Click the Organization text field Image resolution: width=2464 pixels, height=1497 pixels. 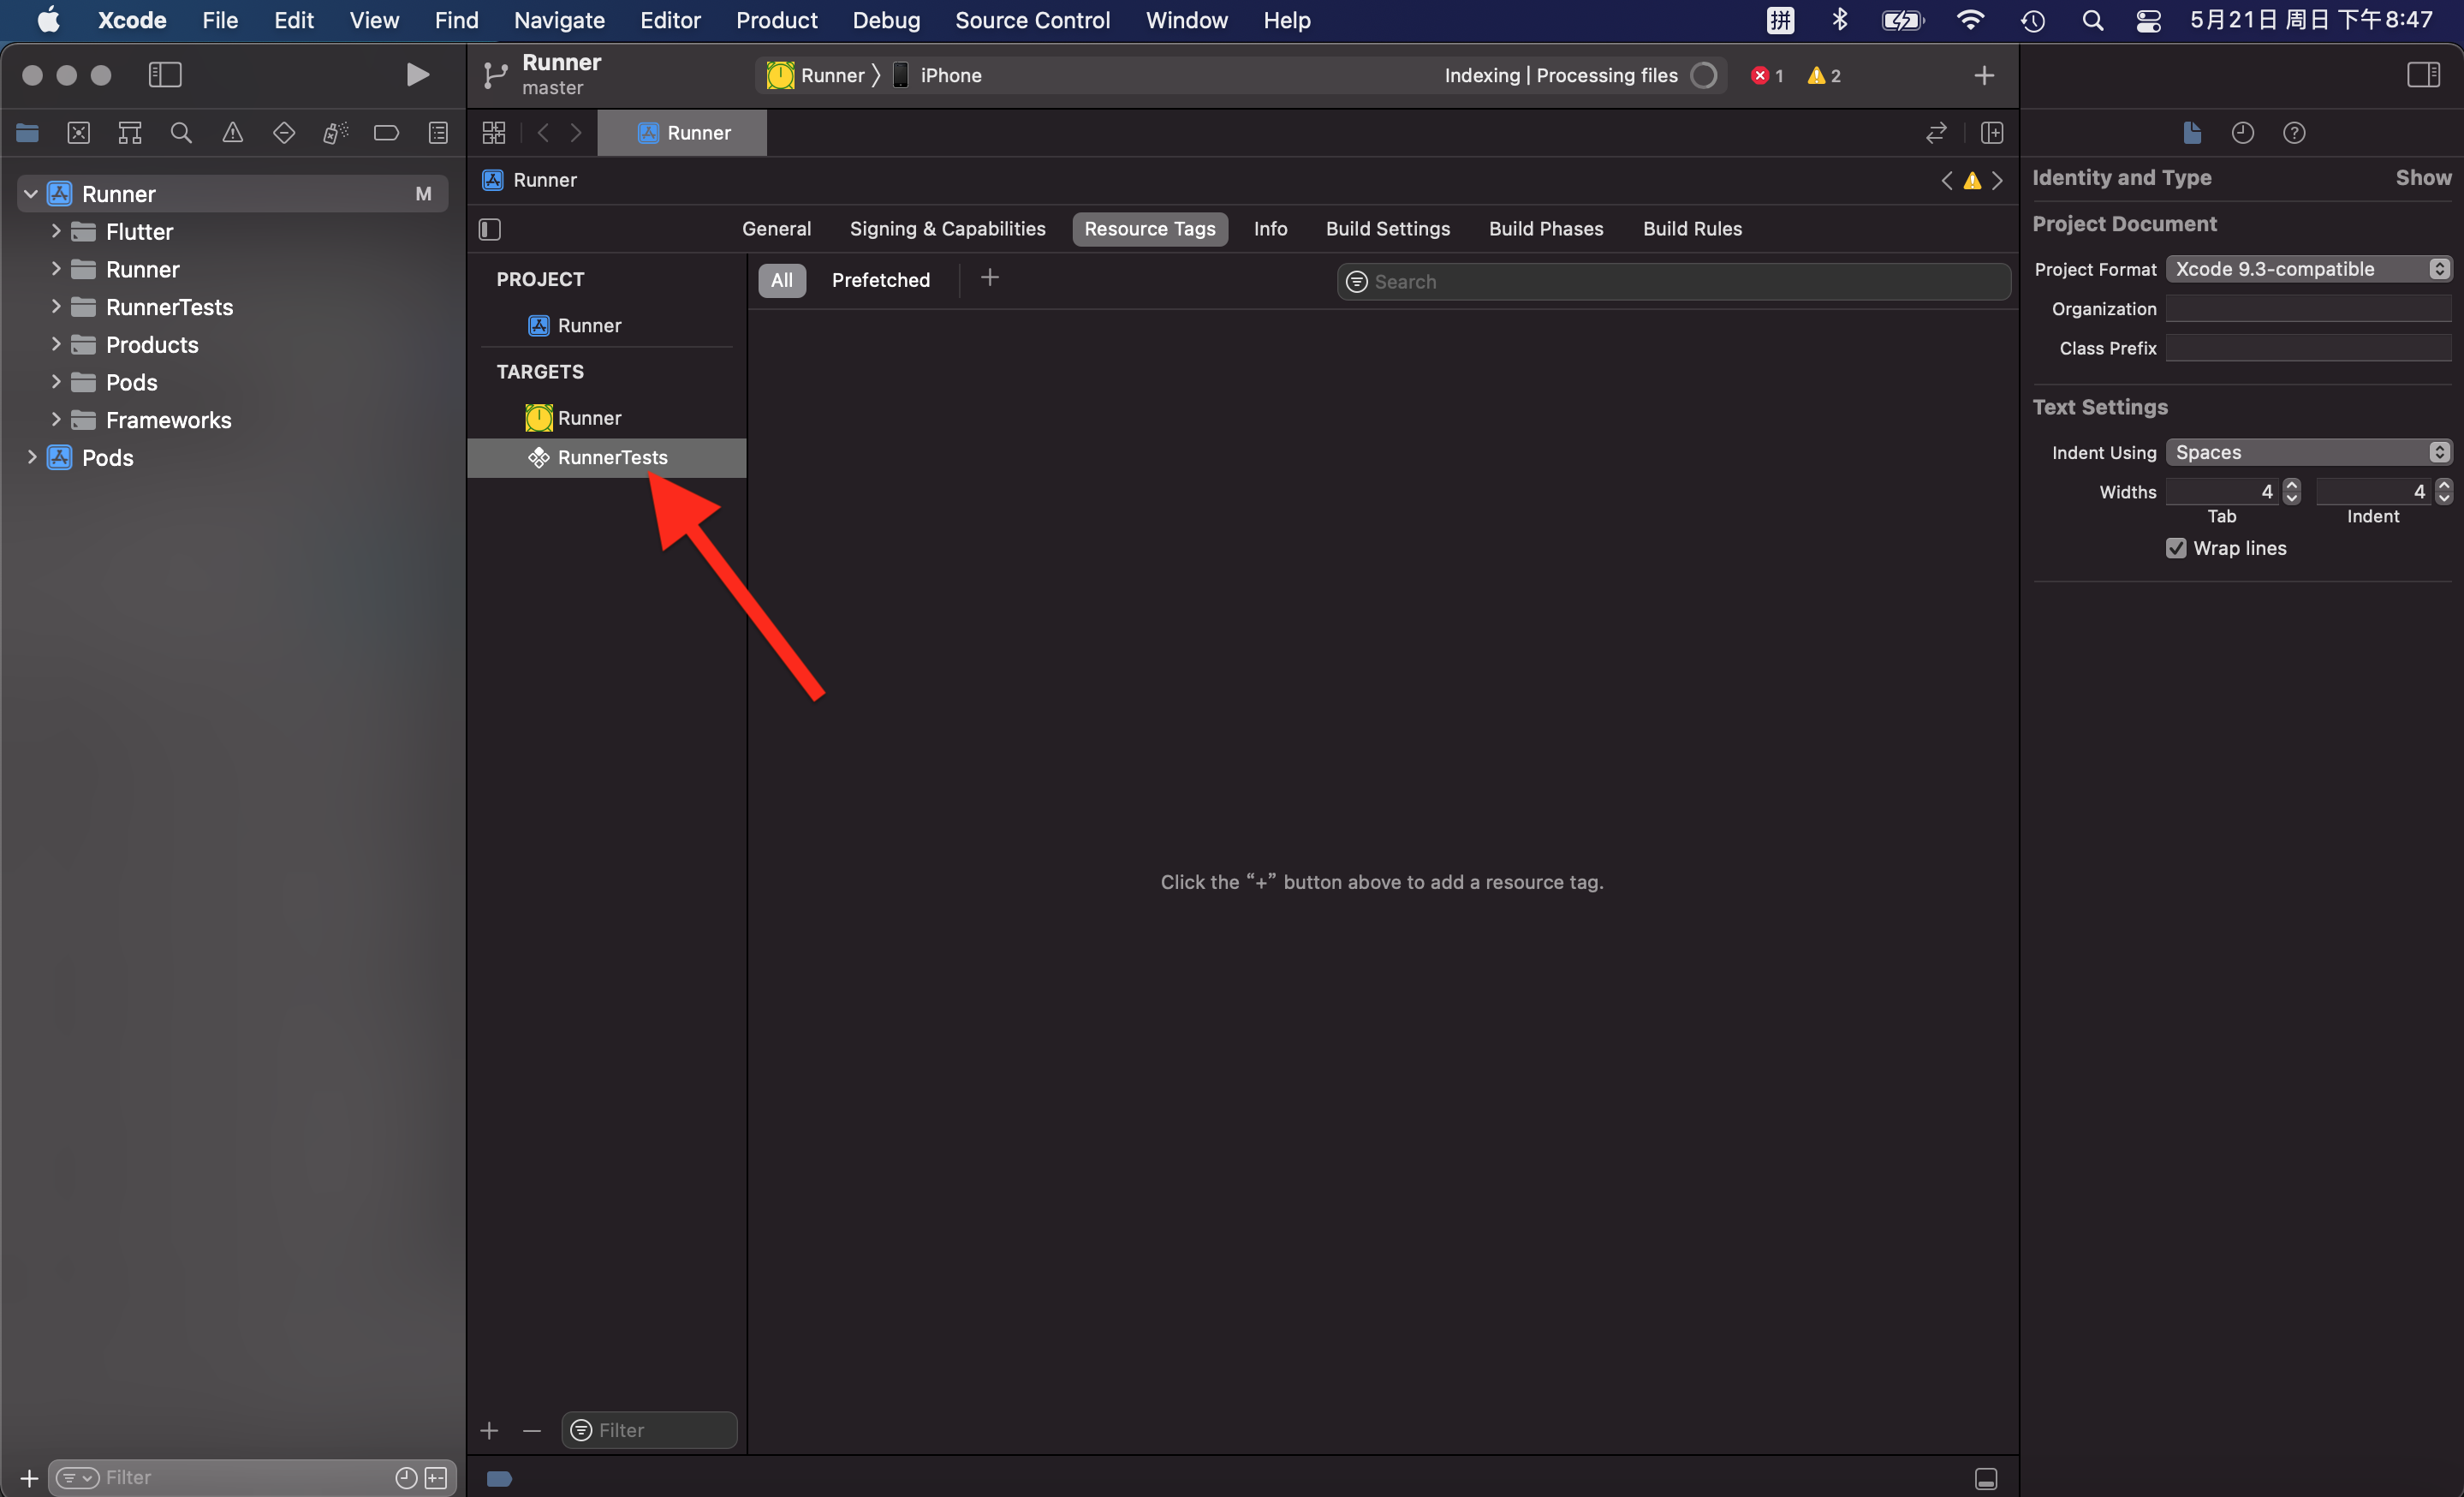click(x=2309, y=309)
